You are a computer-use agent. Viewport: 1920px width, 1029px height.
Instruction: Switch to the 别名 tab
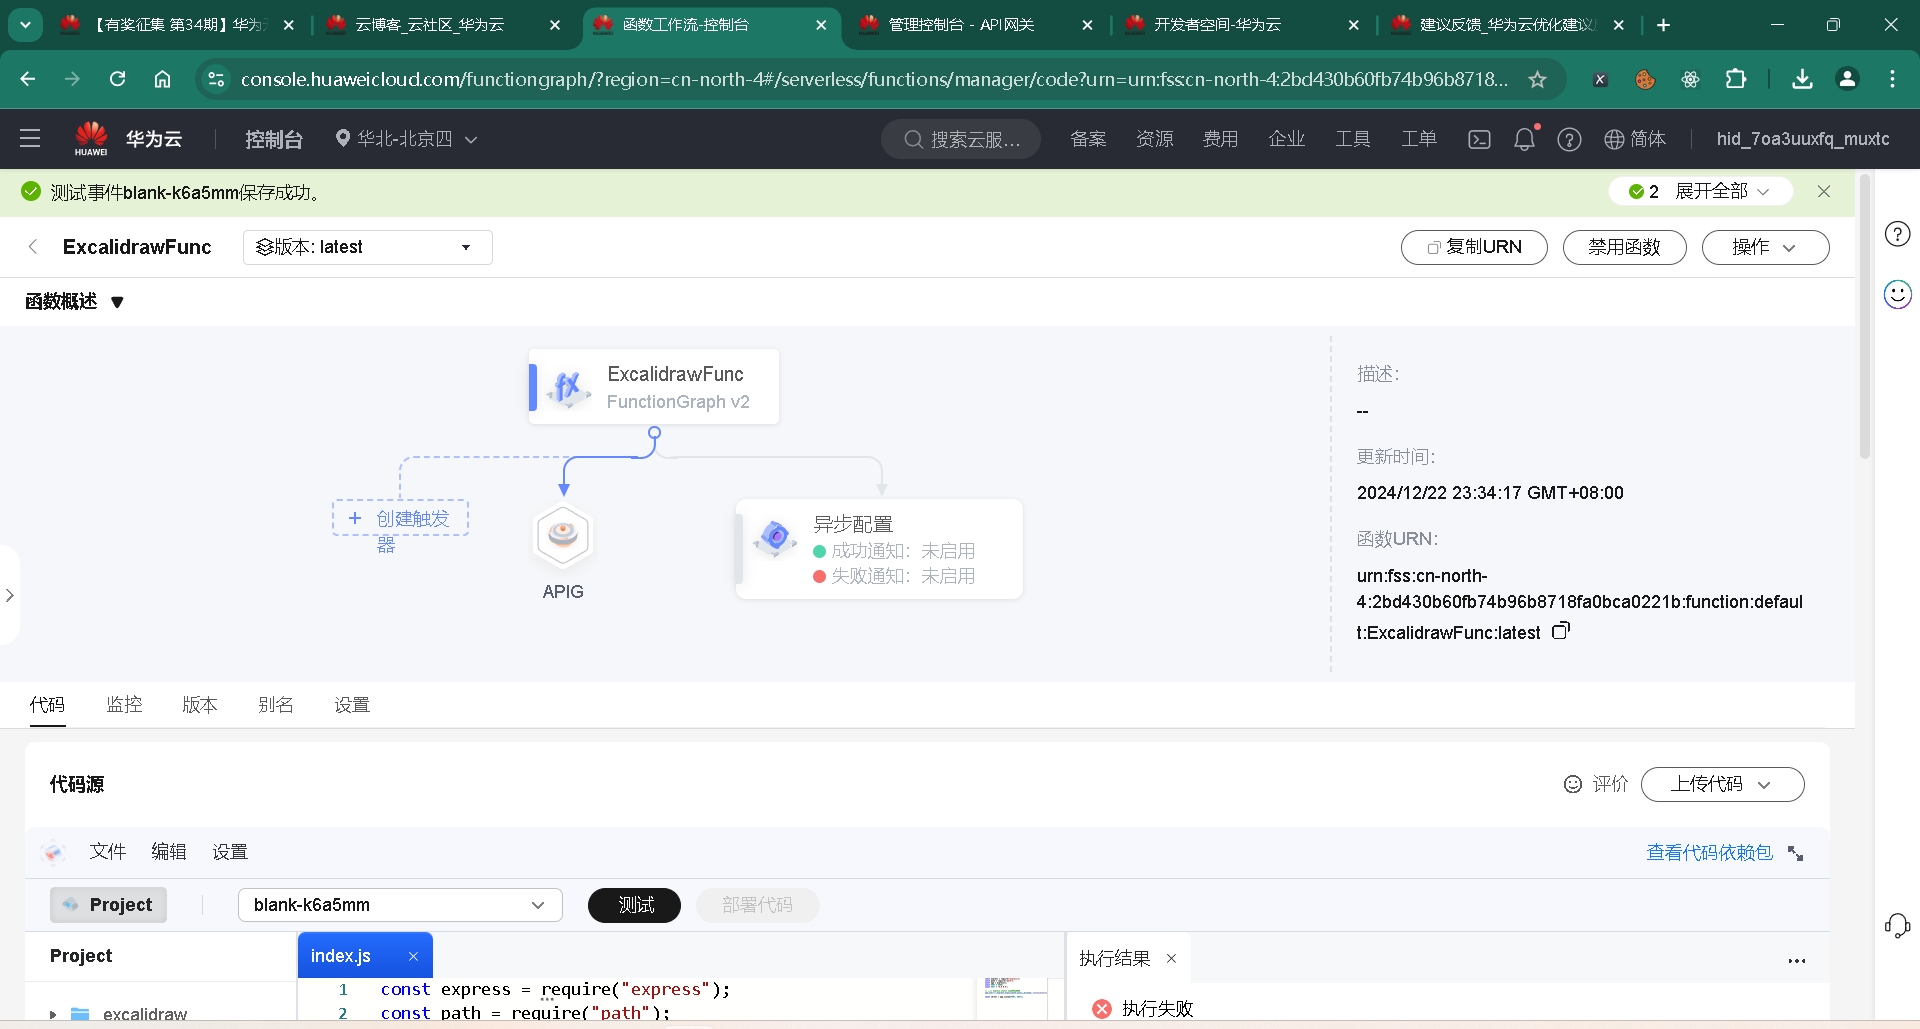point(276,705)
